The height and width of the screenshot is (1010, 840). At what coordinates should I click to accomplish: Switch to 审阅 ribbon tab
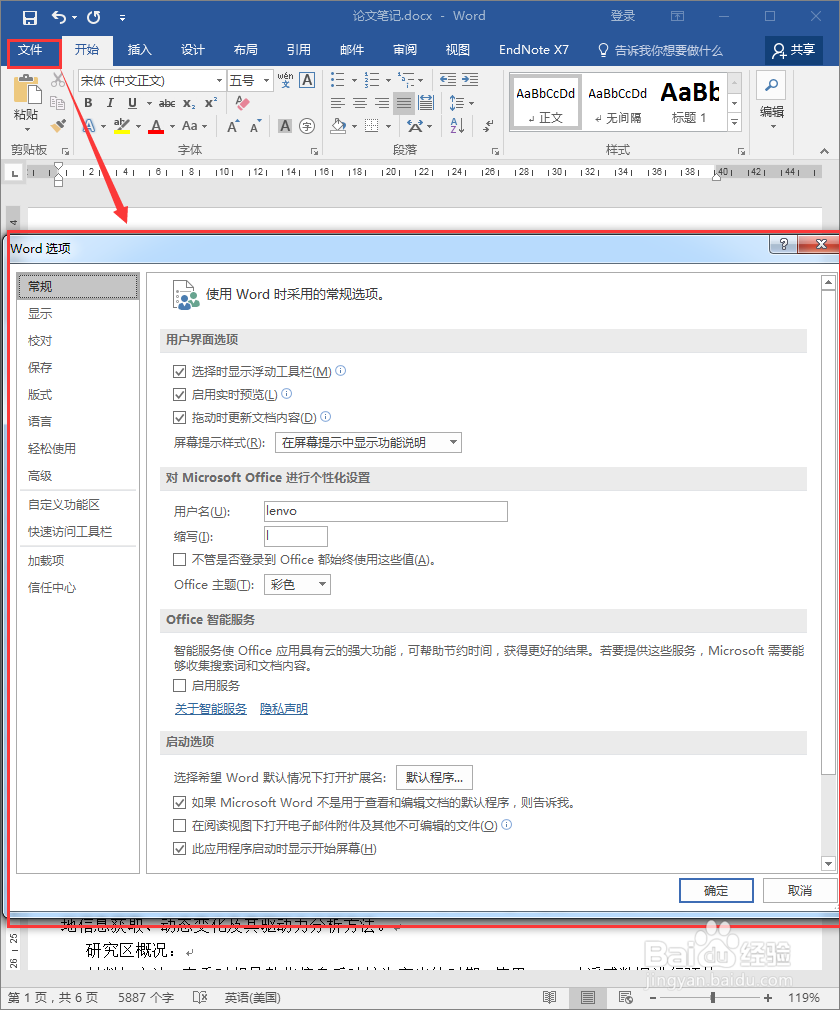(x=405, y=50)
